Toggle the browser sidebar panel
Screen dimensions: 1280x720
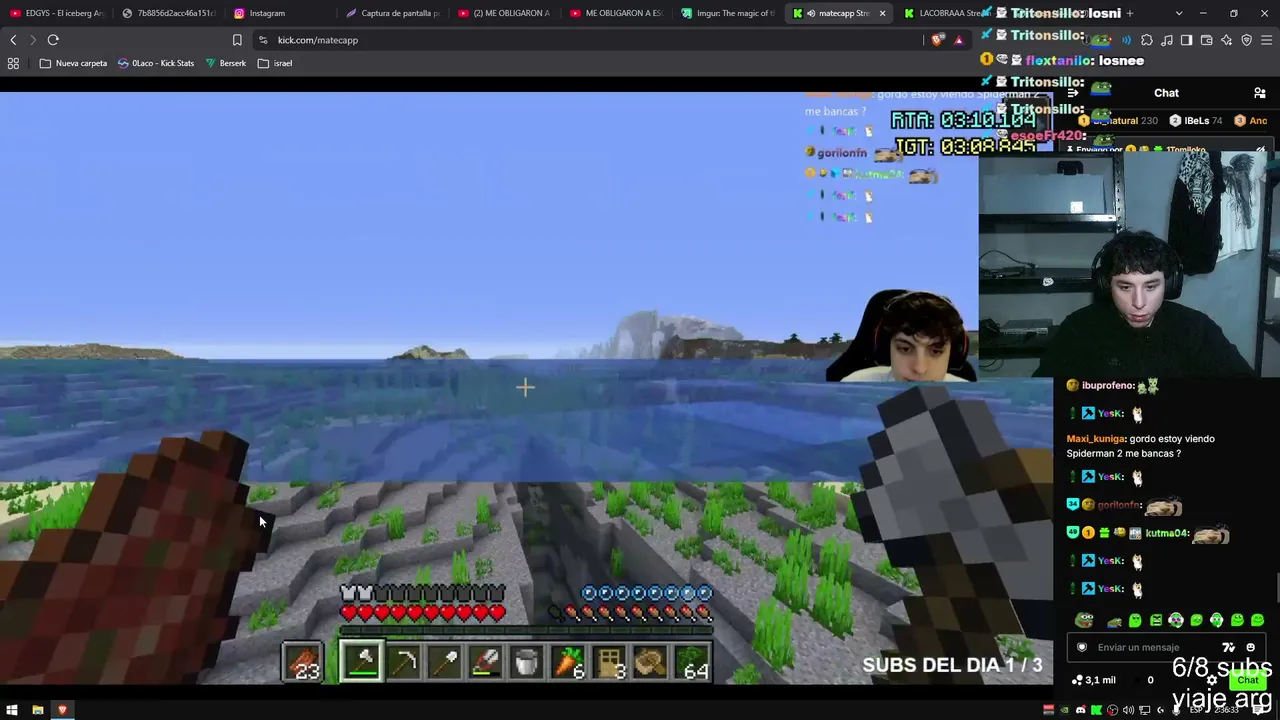click(1186, 40)
